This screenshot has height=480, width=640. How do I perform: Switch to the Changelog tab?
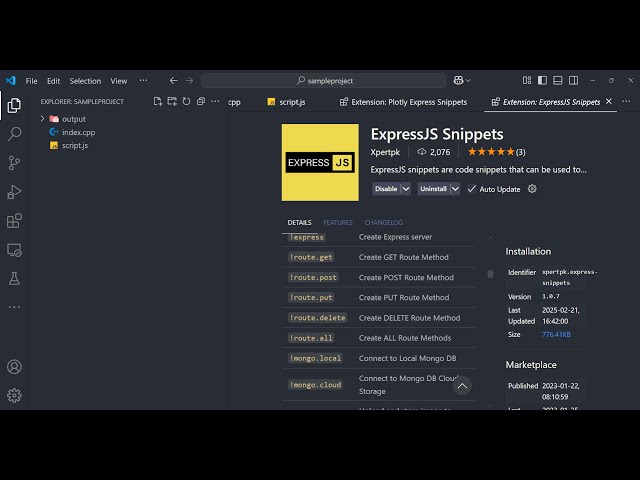point(383,223)
